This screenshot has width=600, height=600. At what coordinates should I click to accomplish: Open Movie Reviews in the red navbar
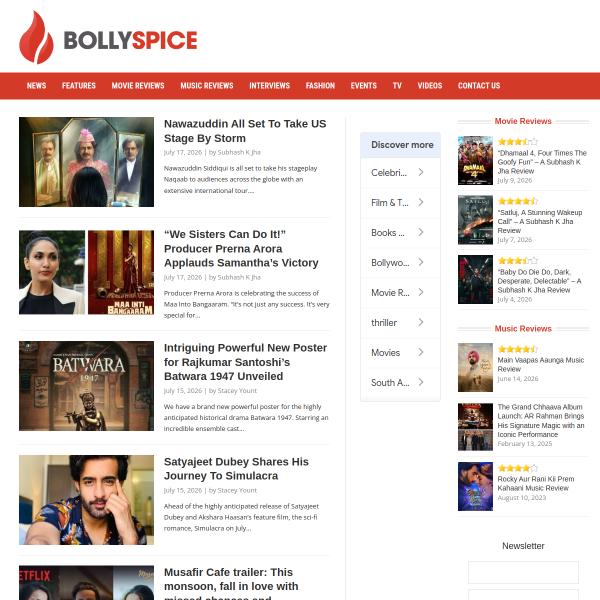(x=138, y=86)
